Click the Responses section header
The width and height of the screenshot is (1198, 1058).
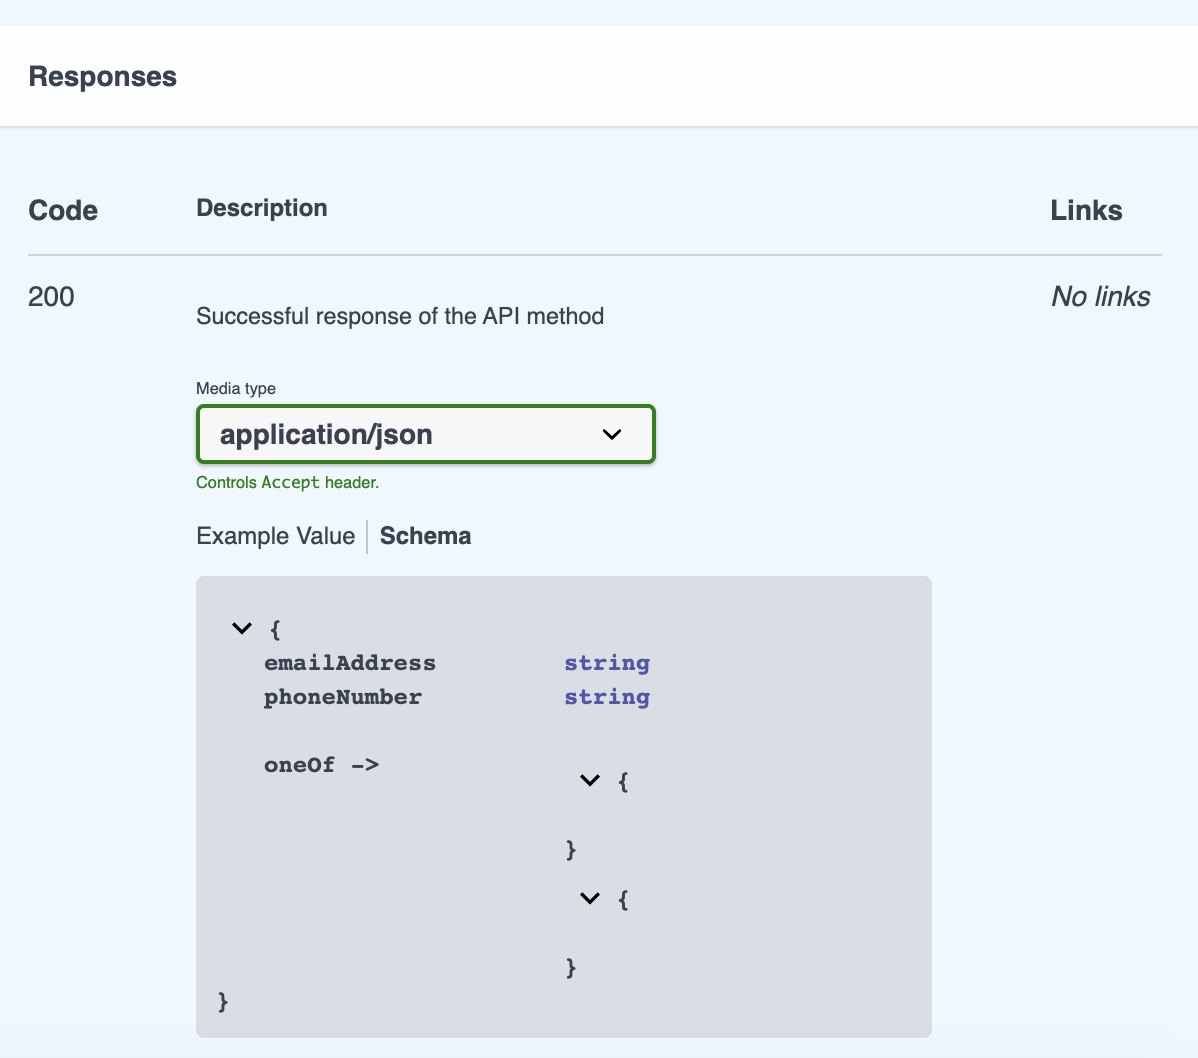click(102, 76)
